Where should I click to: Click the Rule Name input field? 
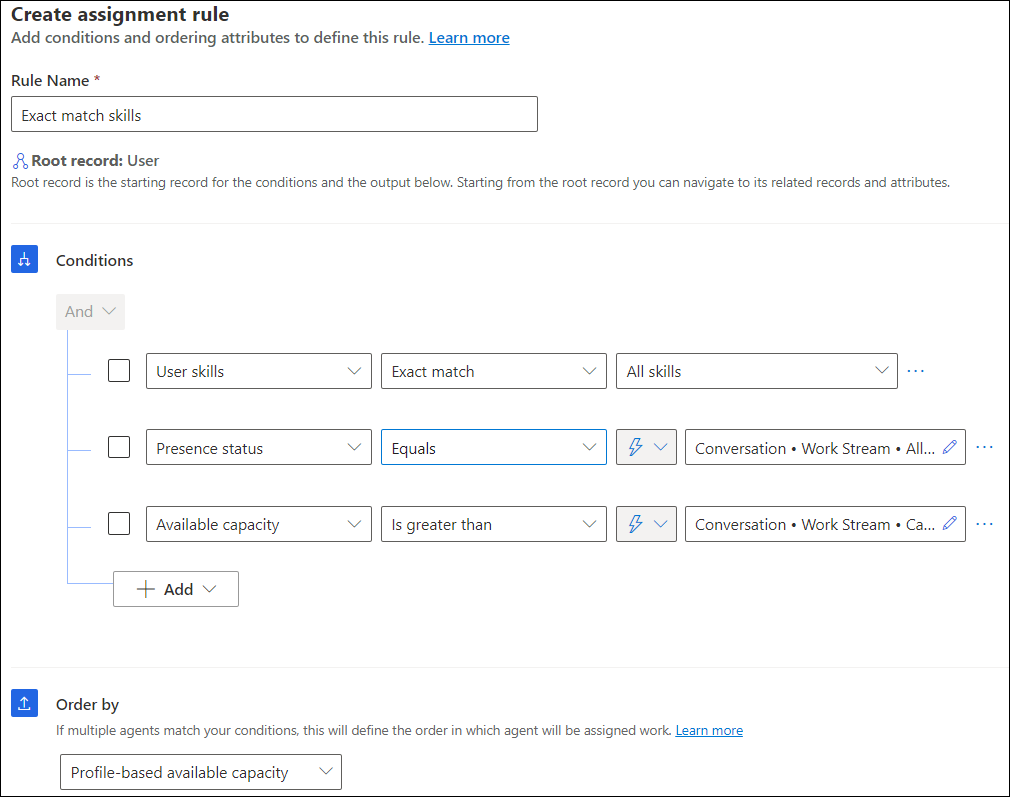[274, 115]
